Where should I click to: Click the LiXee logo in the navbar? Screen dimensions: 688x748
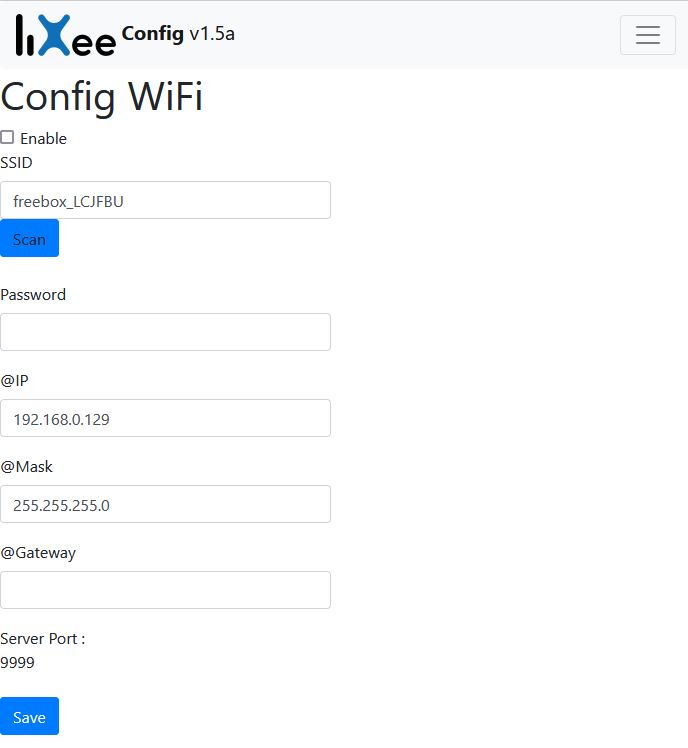65,35
